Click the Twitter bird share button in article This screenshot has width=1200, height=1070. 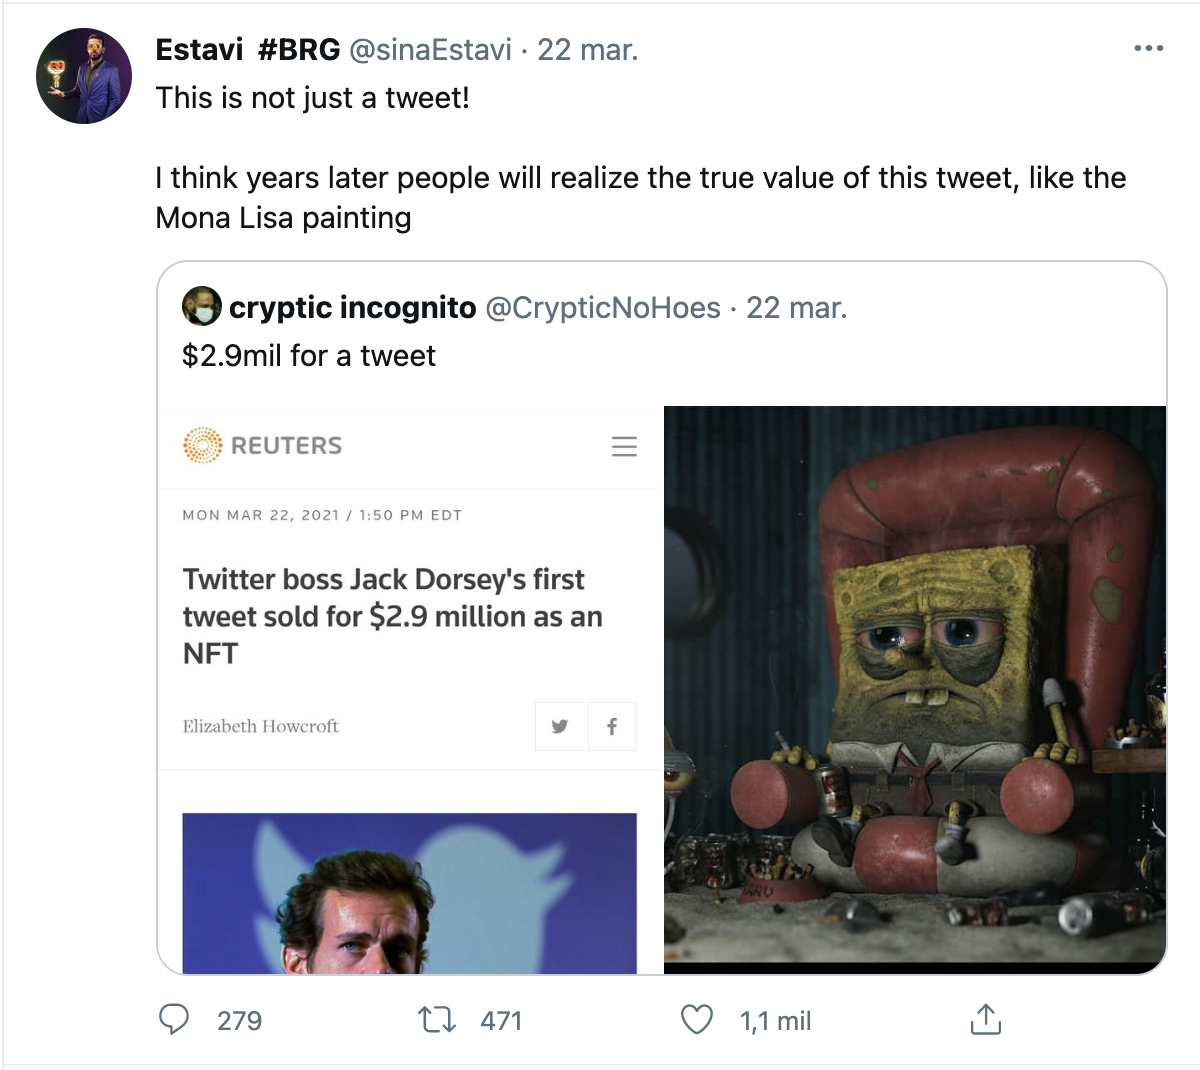click(x=560, y=726)
